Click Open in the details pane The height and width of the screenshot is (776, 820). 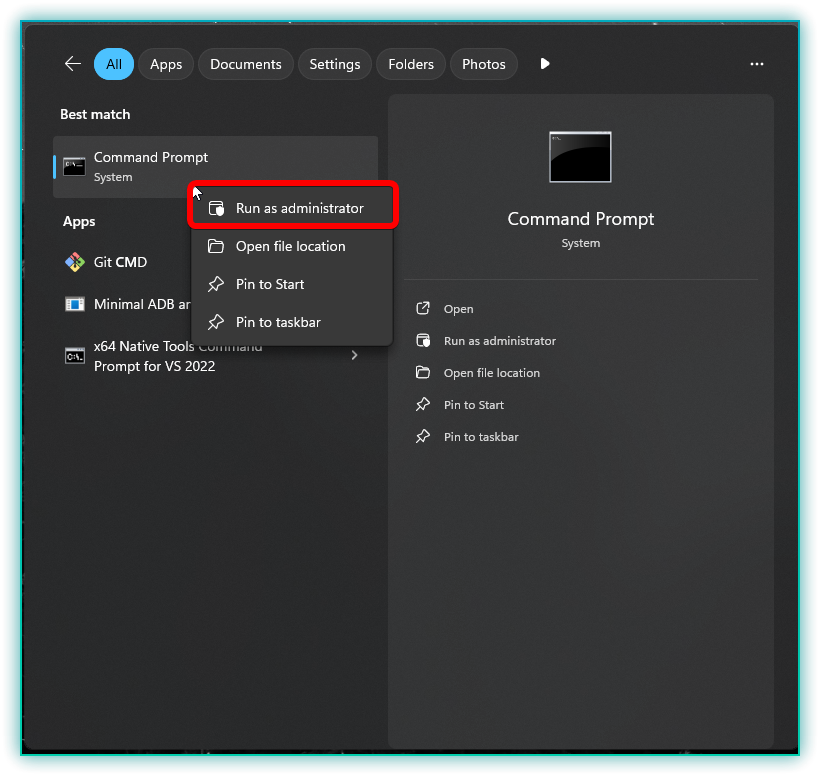pos(459,309)
